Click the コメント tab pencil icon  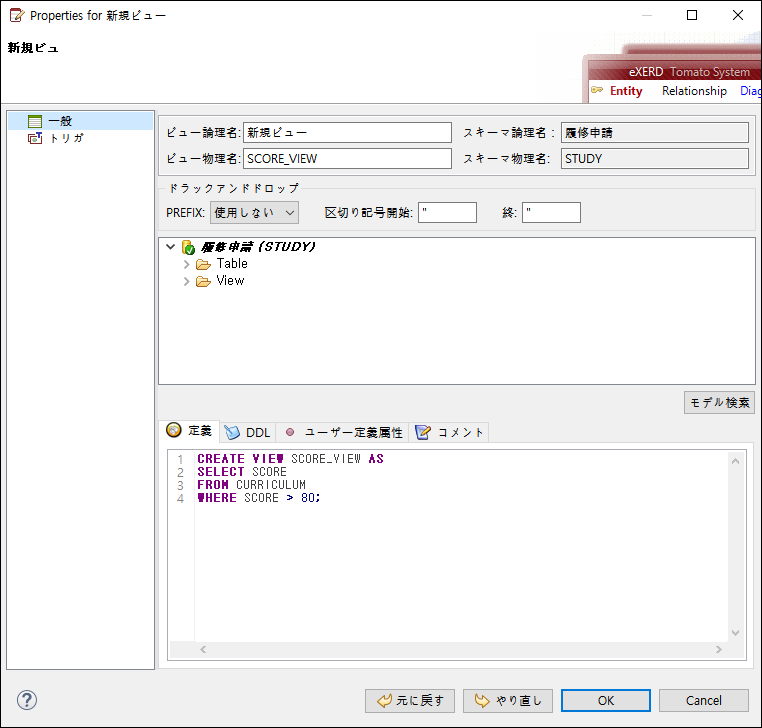(x=423, y=432)
